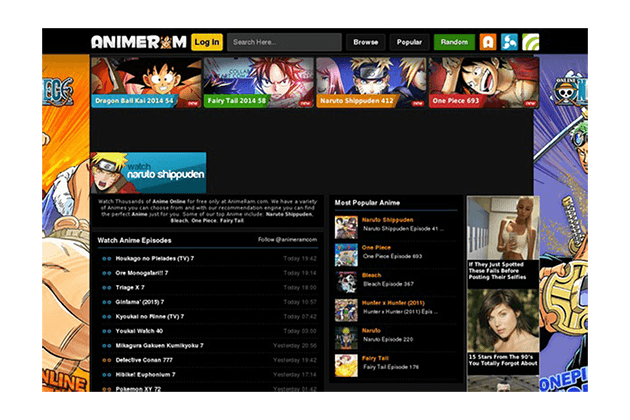Open Bleach Episode 367 text
The height and width of the screenshot is (420, 630).
(x=388, y=284)
